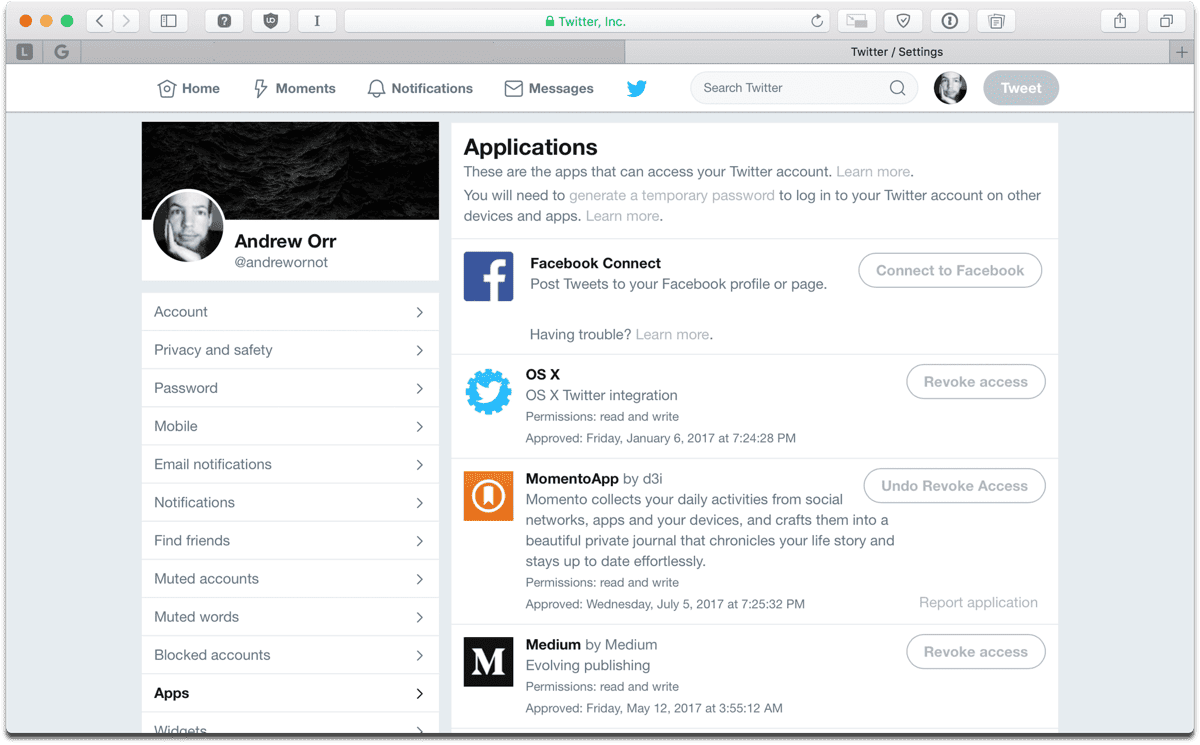Open Mobile settings
The width and height of the screenshot is (1200, 745).
pyautogui.click(x=290, y=426)
